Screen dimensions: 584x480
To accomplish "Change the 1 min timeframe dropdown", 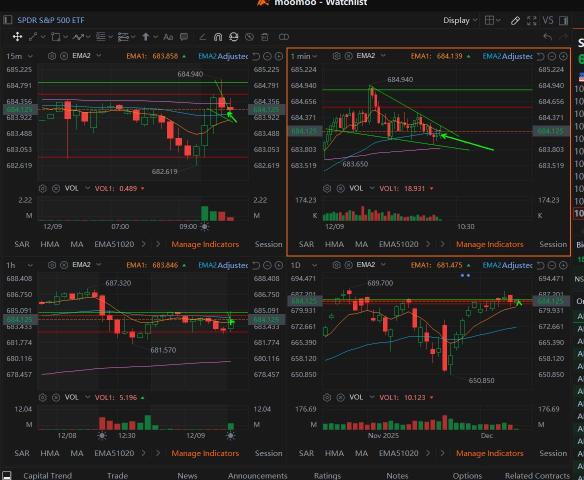I will (304, 56).
